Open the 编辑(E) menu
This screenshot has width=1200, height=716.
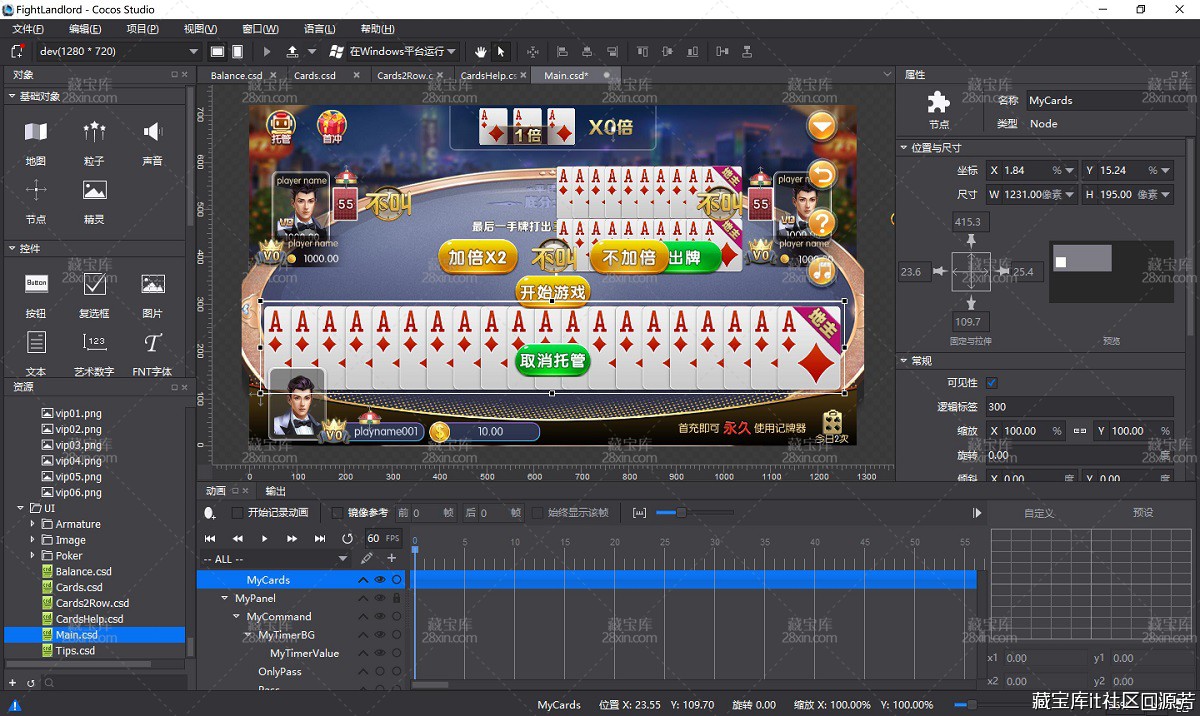(x=85, y=29)
